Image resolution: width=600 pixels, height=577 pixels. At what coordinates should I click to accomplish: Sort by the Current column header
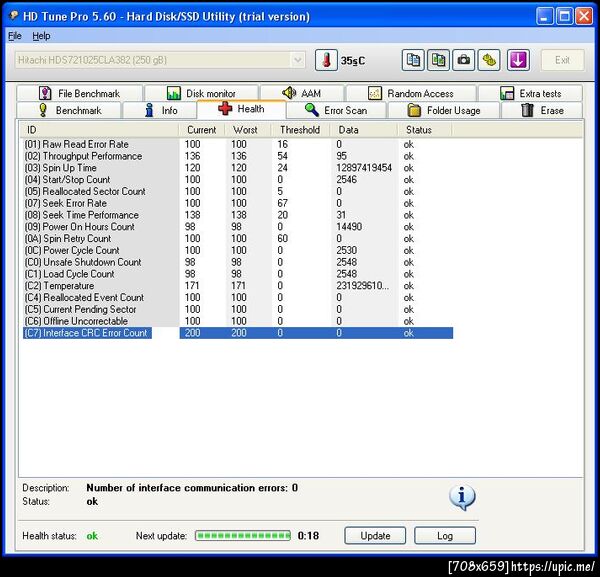[x=202, y=130]
